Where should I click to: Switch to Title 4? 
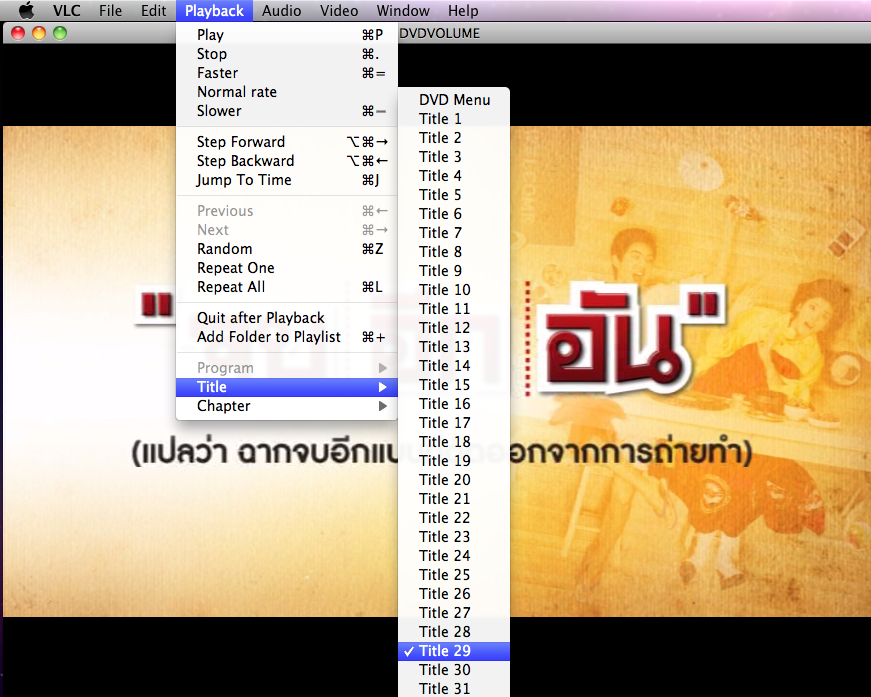(x=454, y=175)
